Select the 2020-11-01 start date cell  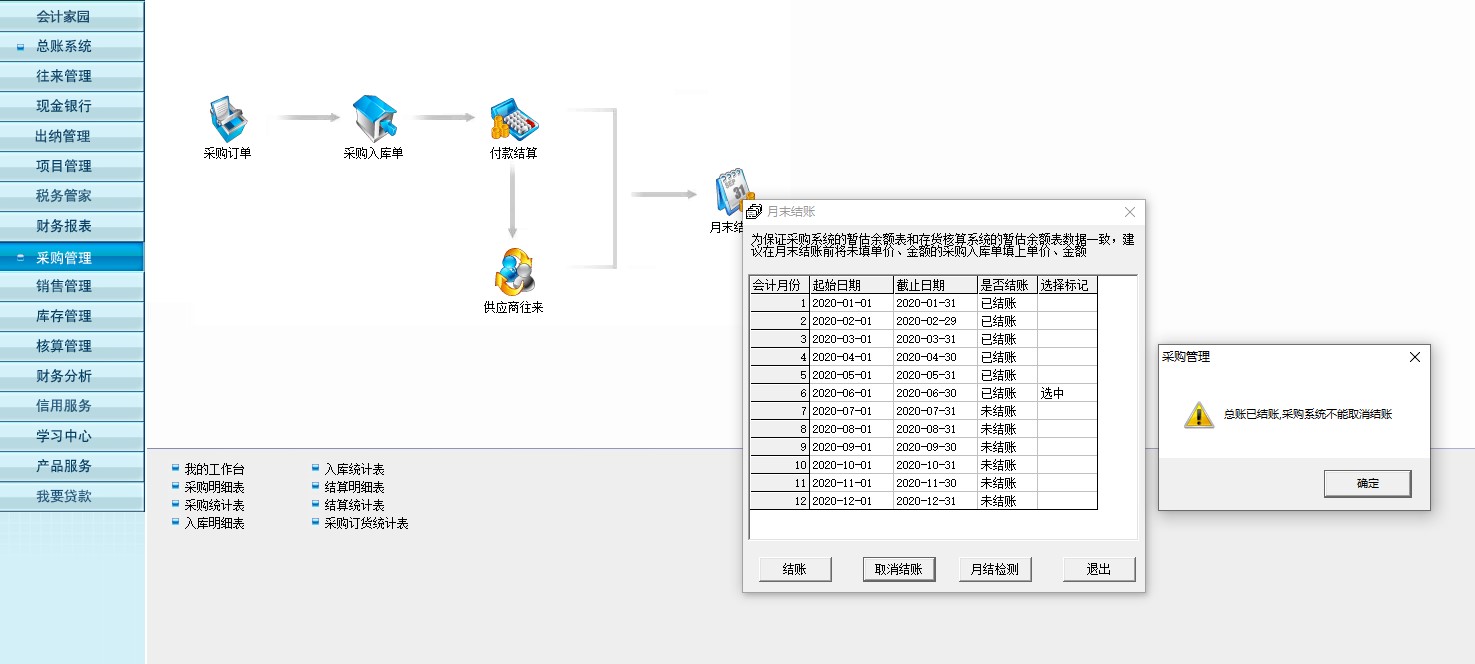pos(852,483)
